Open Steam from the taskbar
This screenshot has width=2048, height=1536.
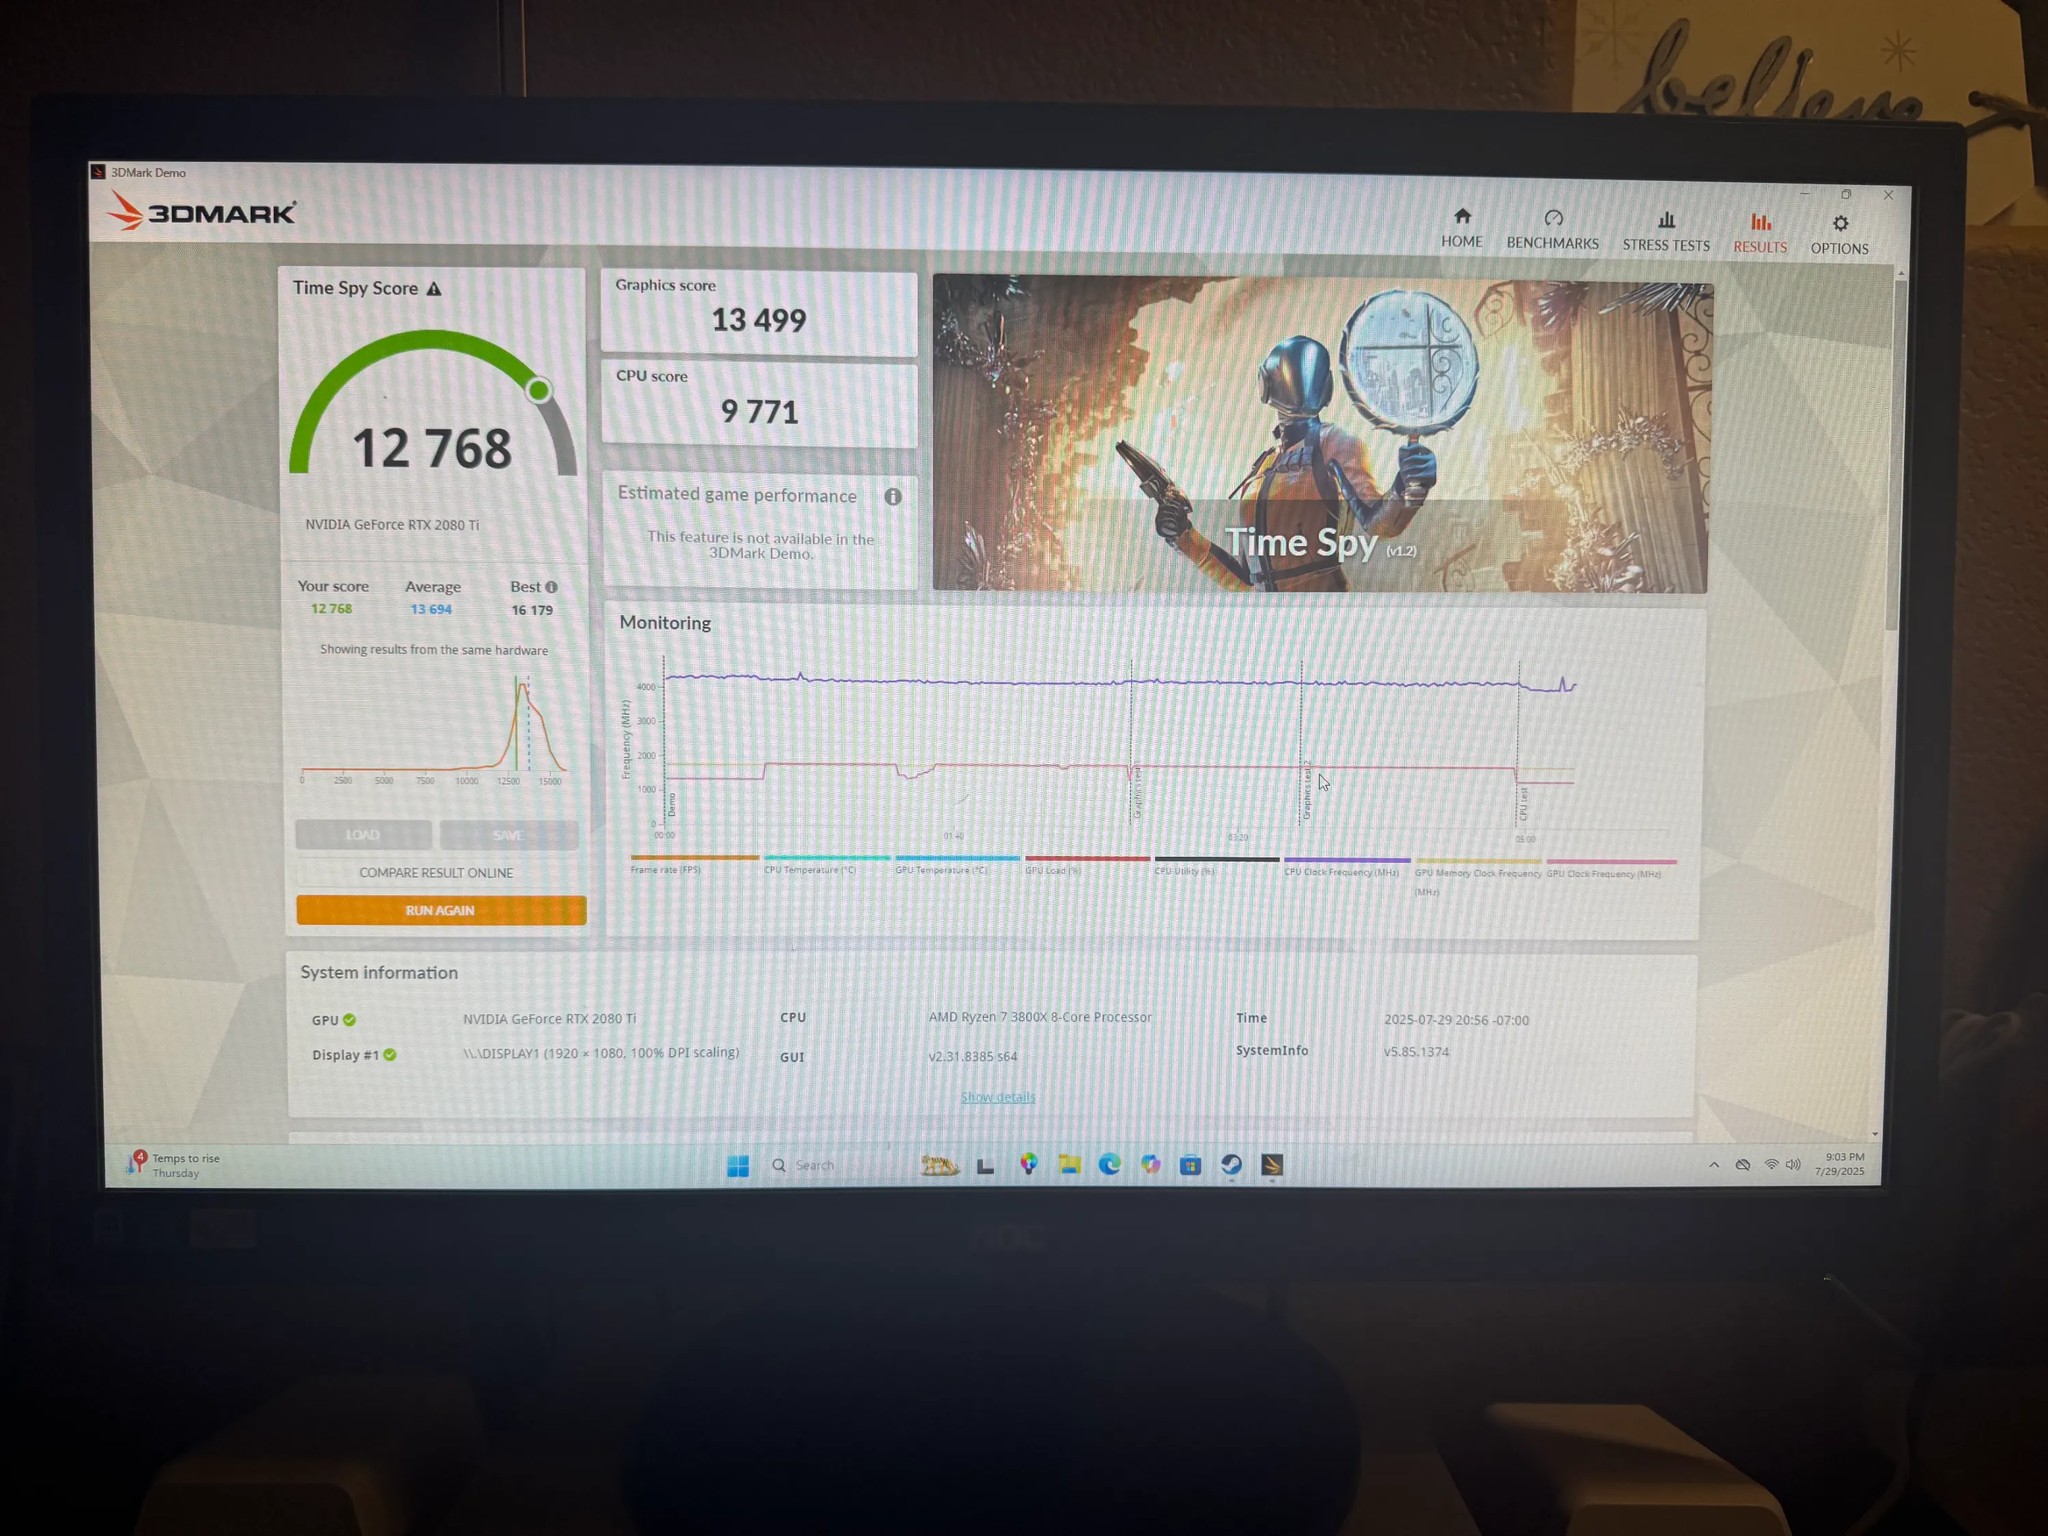coord(1231,1165)
